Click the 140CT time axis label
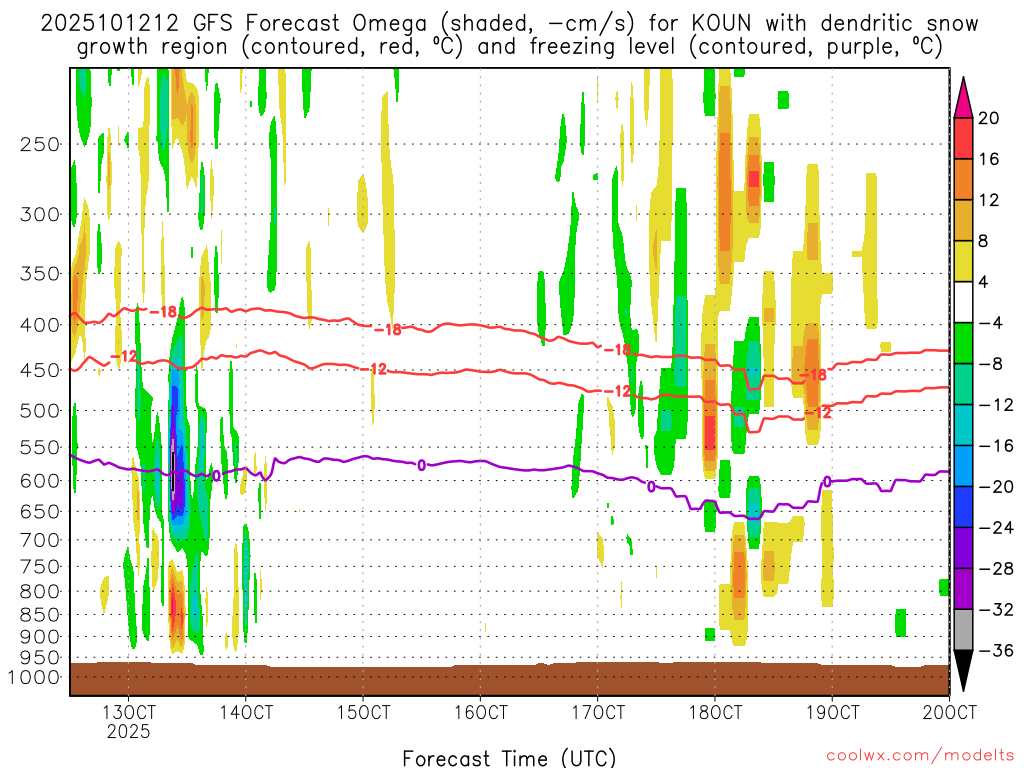The width and height of the screenshot is (1024, 768). click(x=246, y=711)
